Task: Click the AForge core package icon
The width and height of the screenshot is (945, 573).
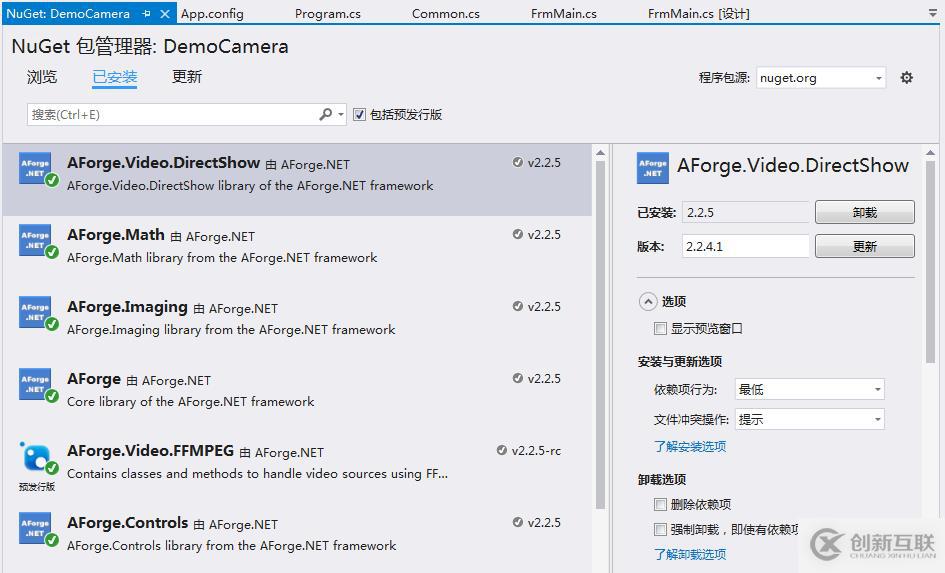Action: pos(39,385)
